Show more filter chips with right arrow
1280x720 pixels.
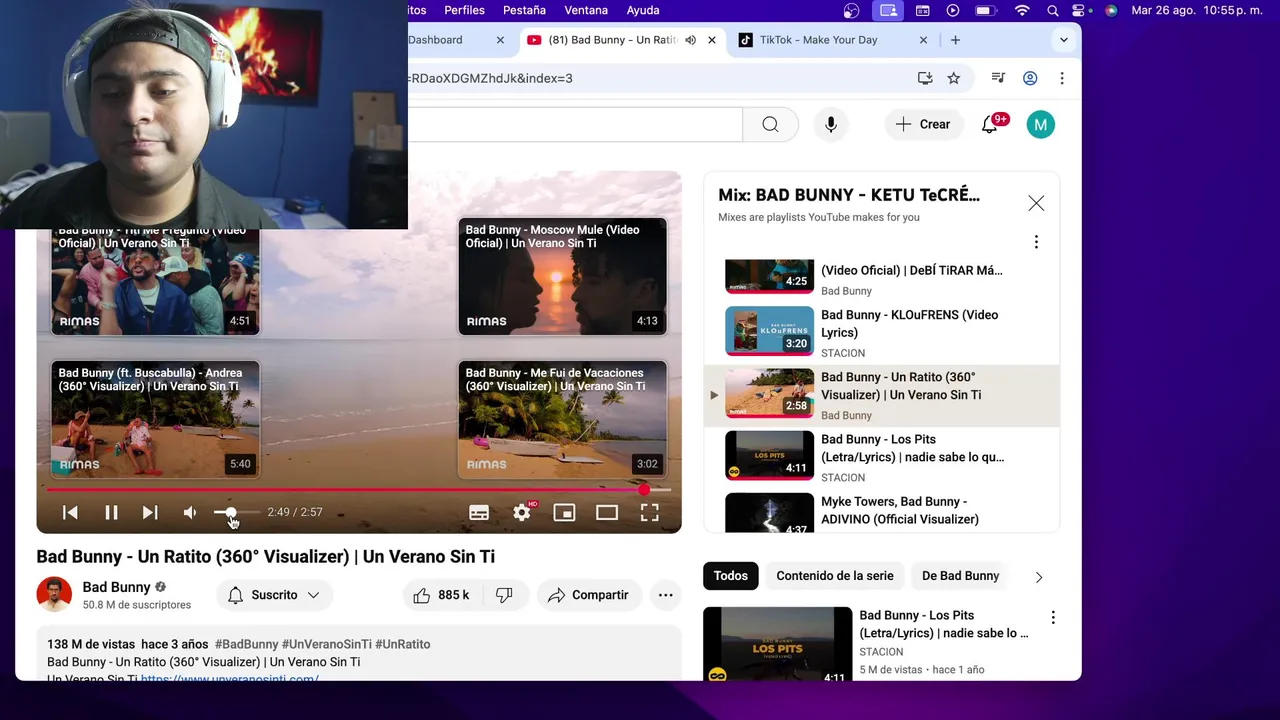1038,577
